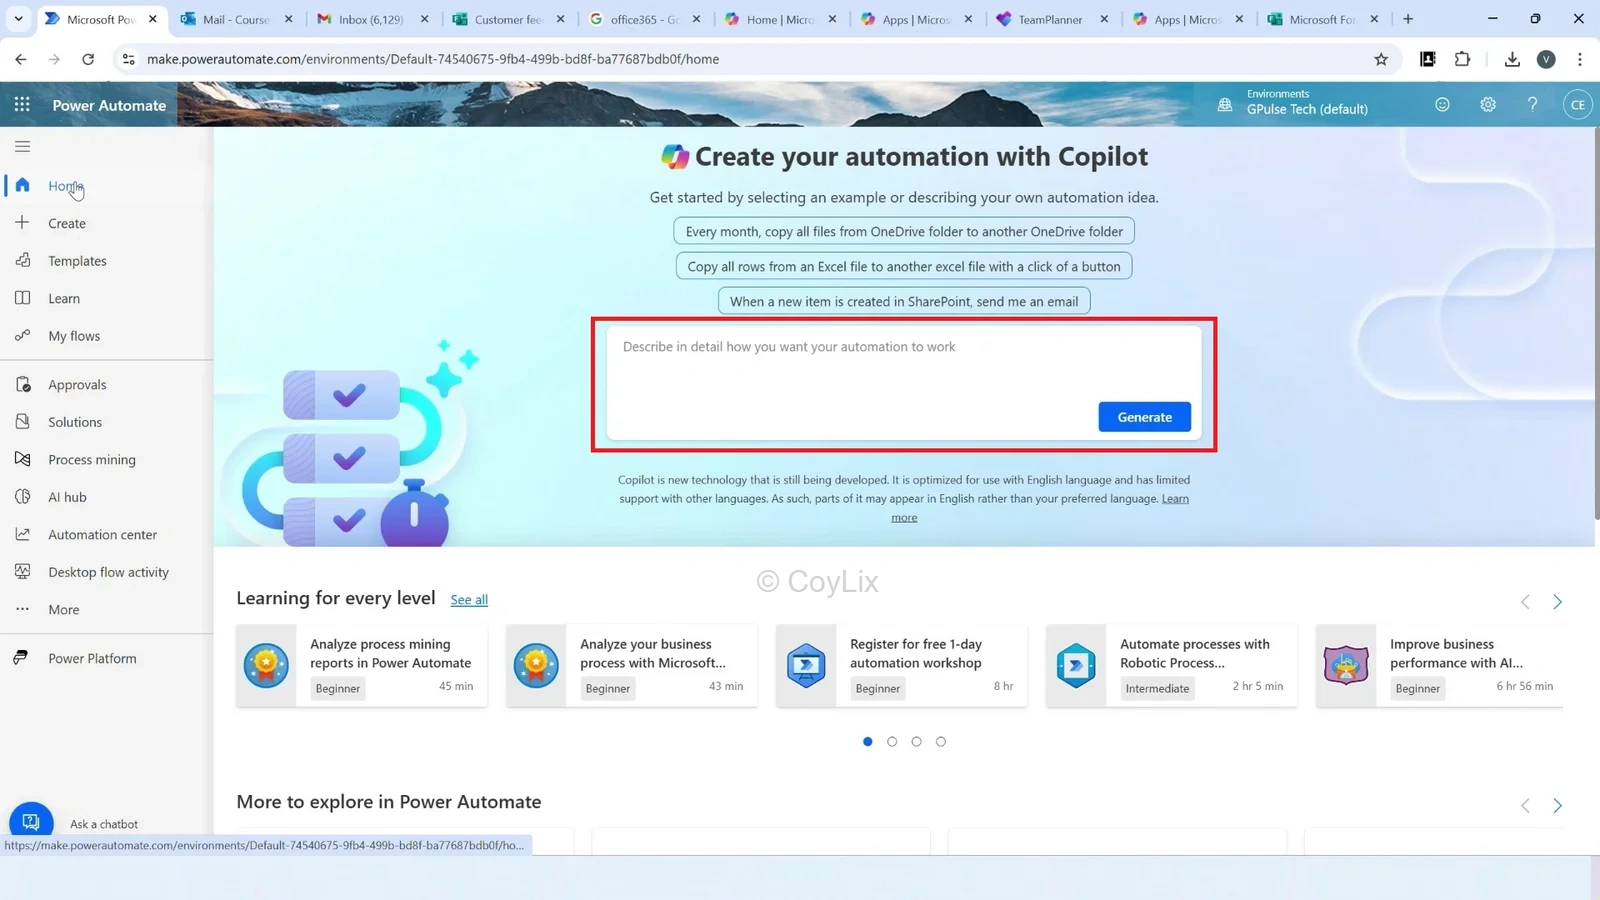Open Create in the sidebar
The width and height of the screenshot is (1600, 900).
[67, 223]
